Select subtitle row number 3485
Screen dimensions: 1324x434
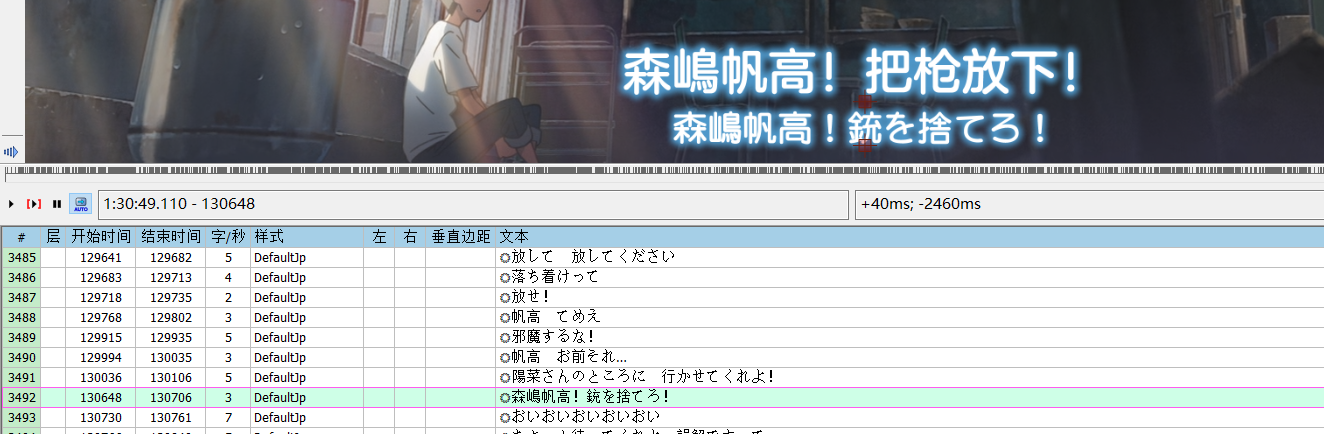click(21, 257)
